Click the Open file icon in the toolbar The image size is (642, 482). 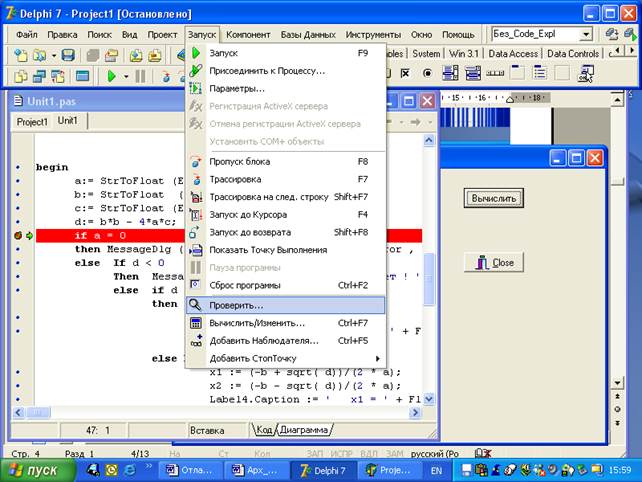pos(39,54)
